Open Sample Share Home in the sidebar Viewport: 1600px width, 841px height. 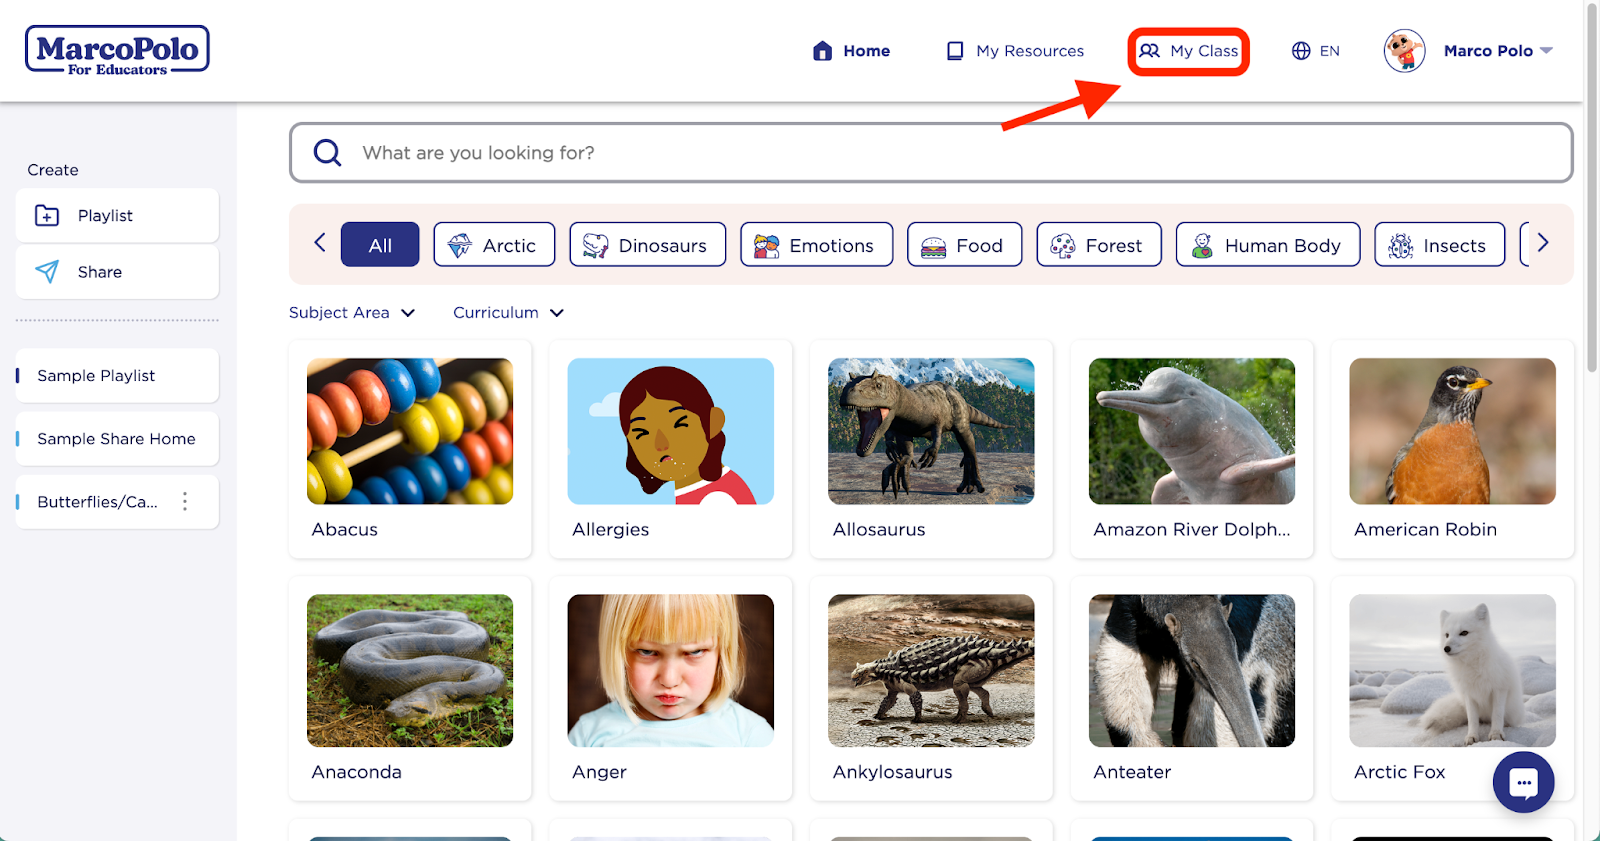coord(117,438)
